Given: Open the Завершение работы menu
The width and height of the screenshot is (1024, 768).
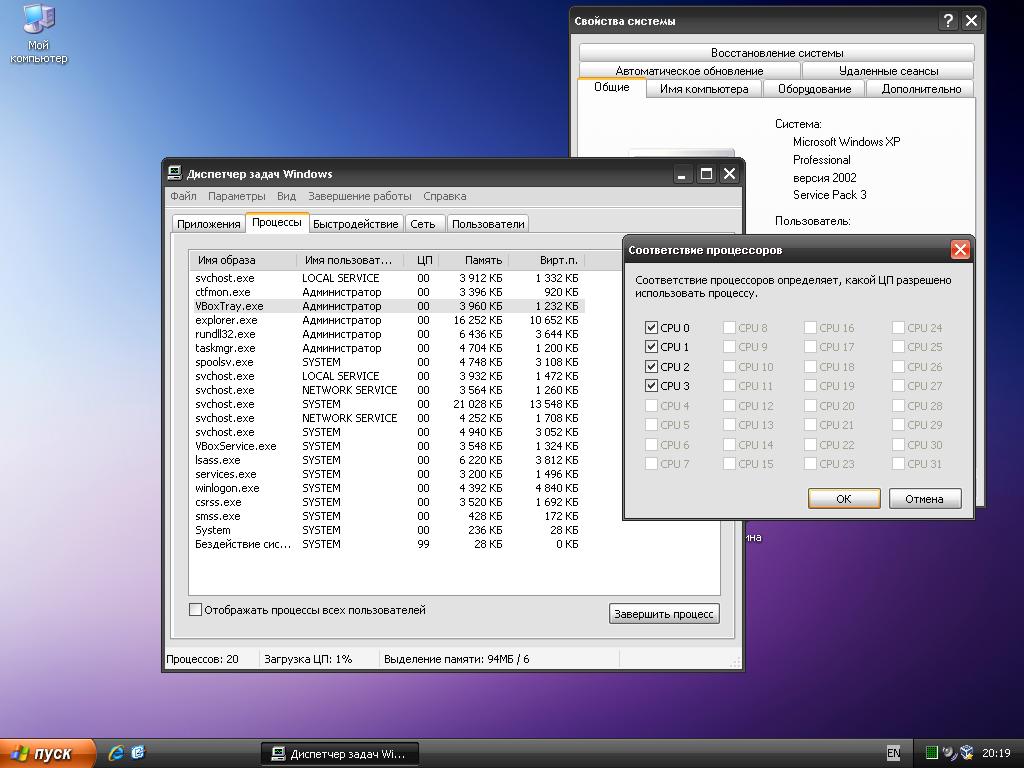Looking at the screenshot, I should tap(359, 196).
